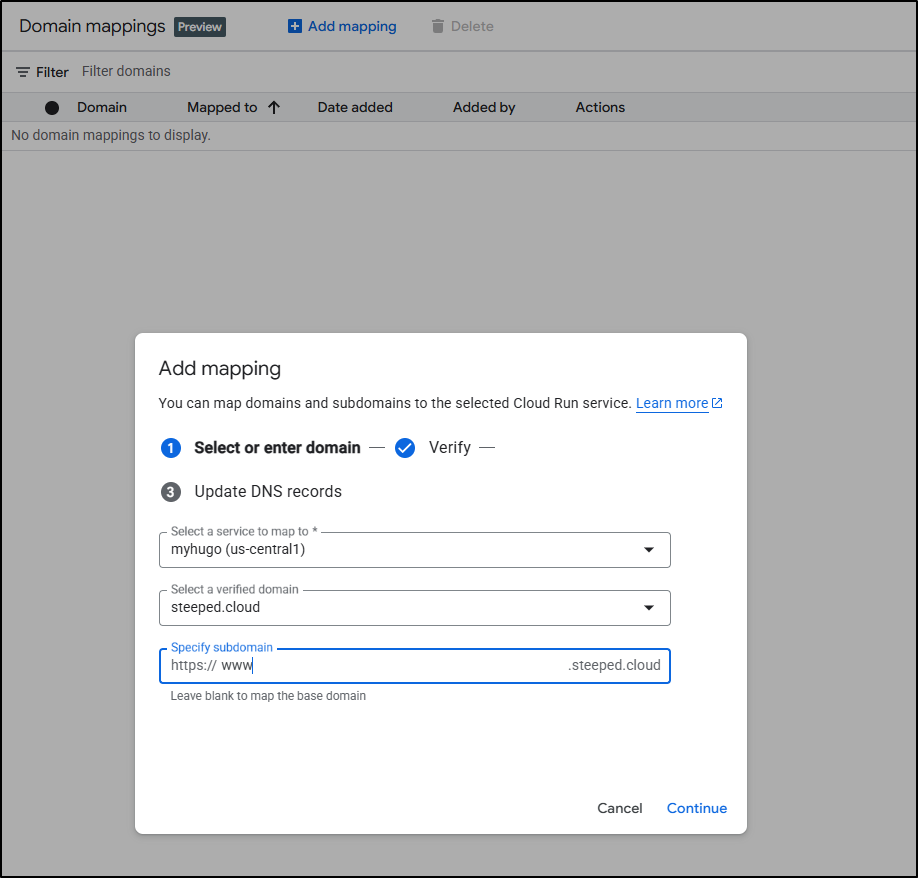Click the service dropdown arrow
The image size is (918, 878).
(649, 549)
